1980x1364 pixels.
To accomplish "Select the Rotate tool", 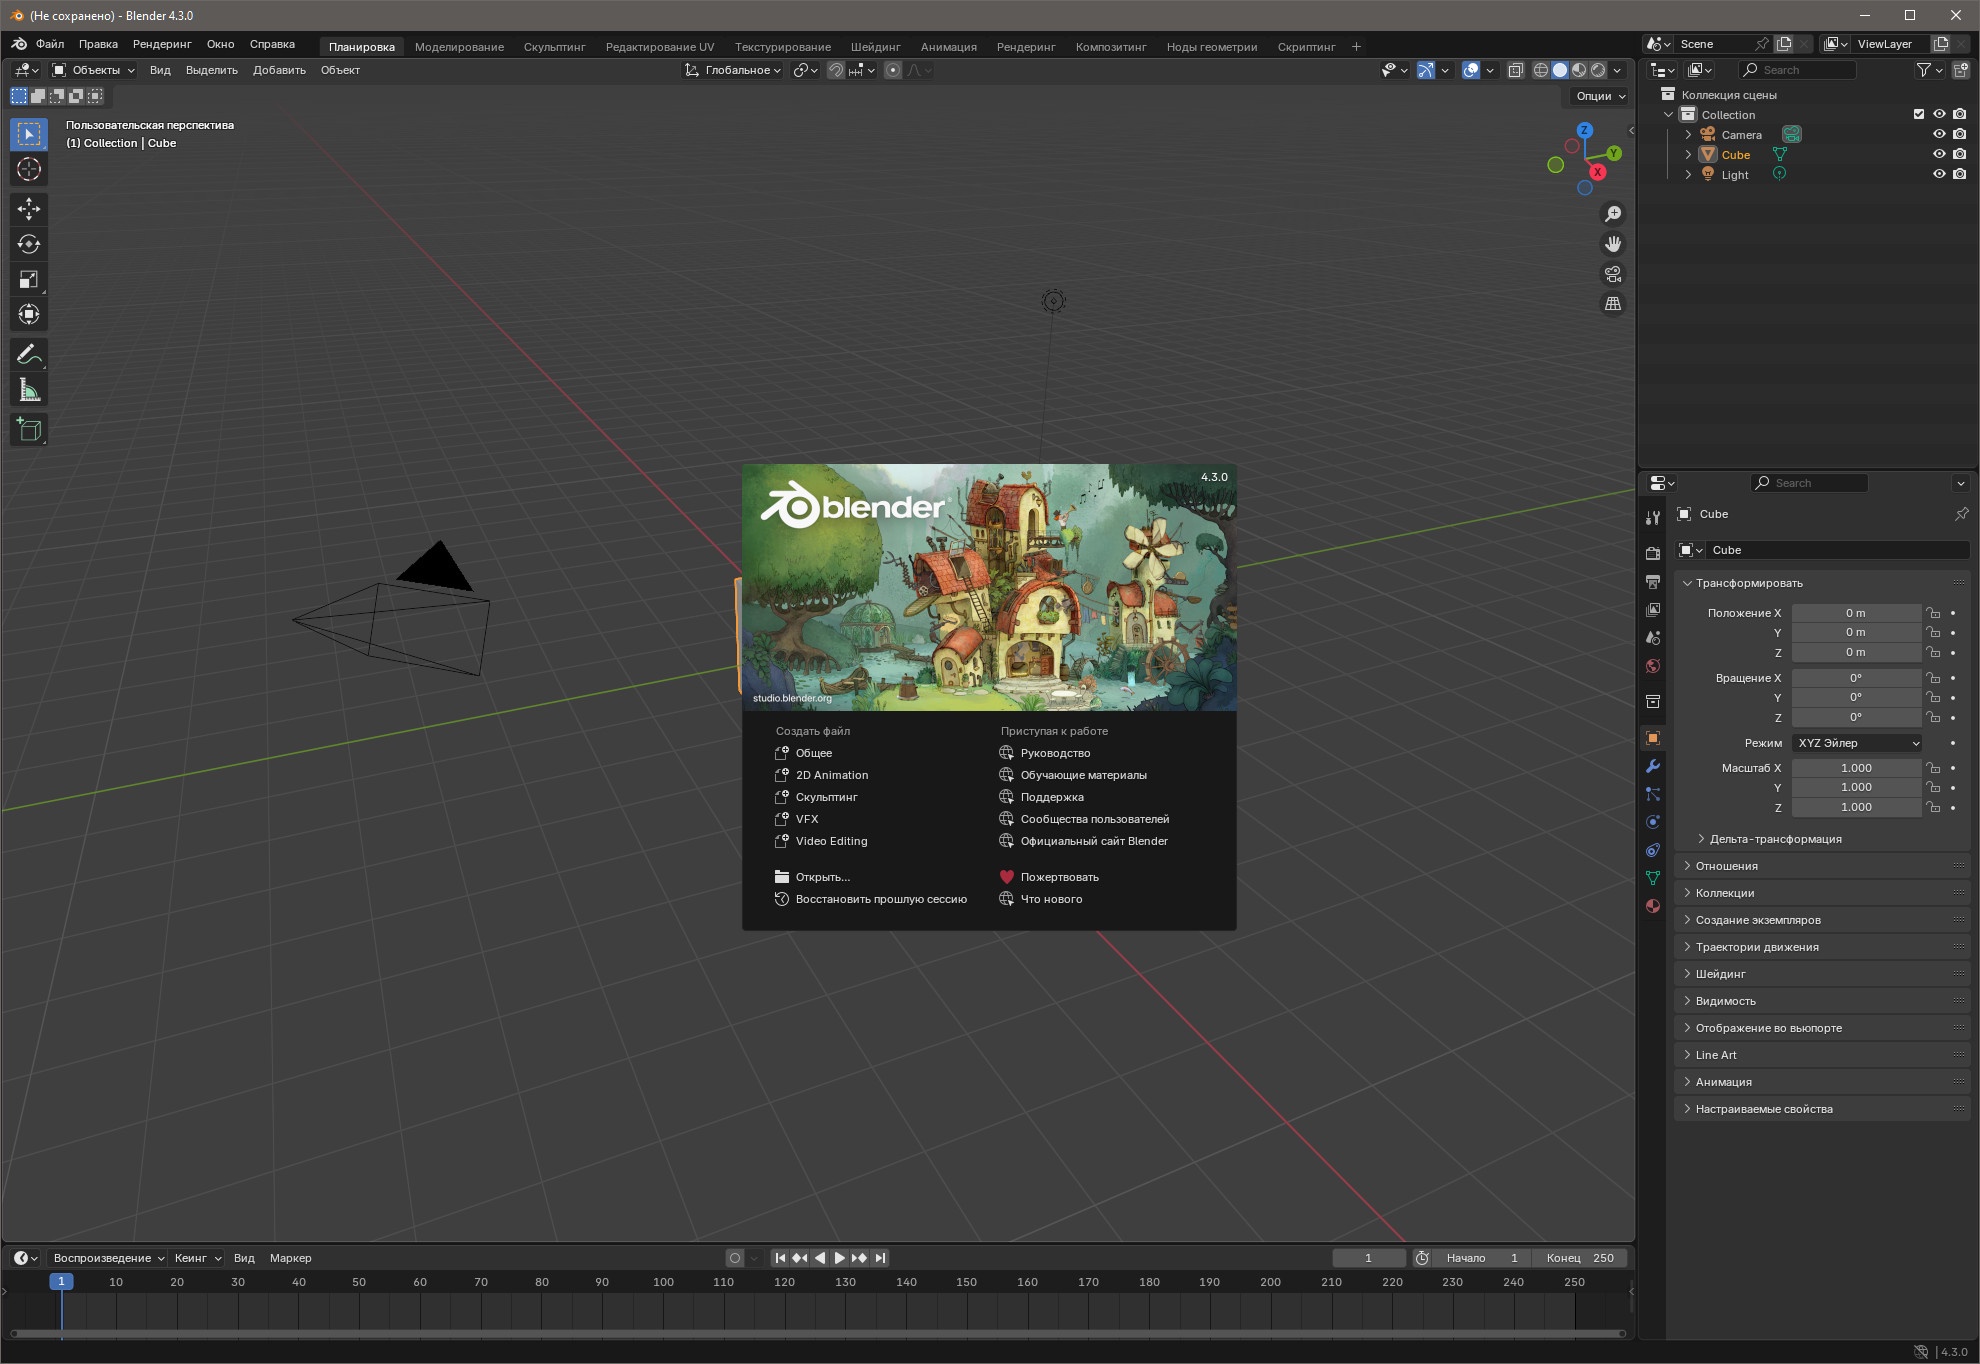I will [x=29, y=244].
